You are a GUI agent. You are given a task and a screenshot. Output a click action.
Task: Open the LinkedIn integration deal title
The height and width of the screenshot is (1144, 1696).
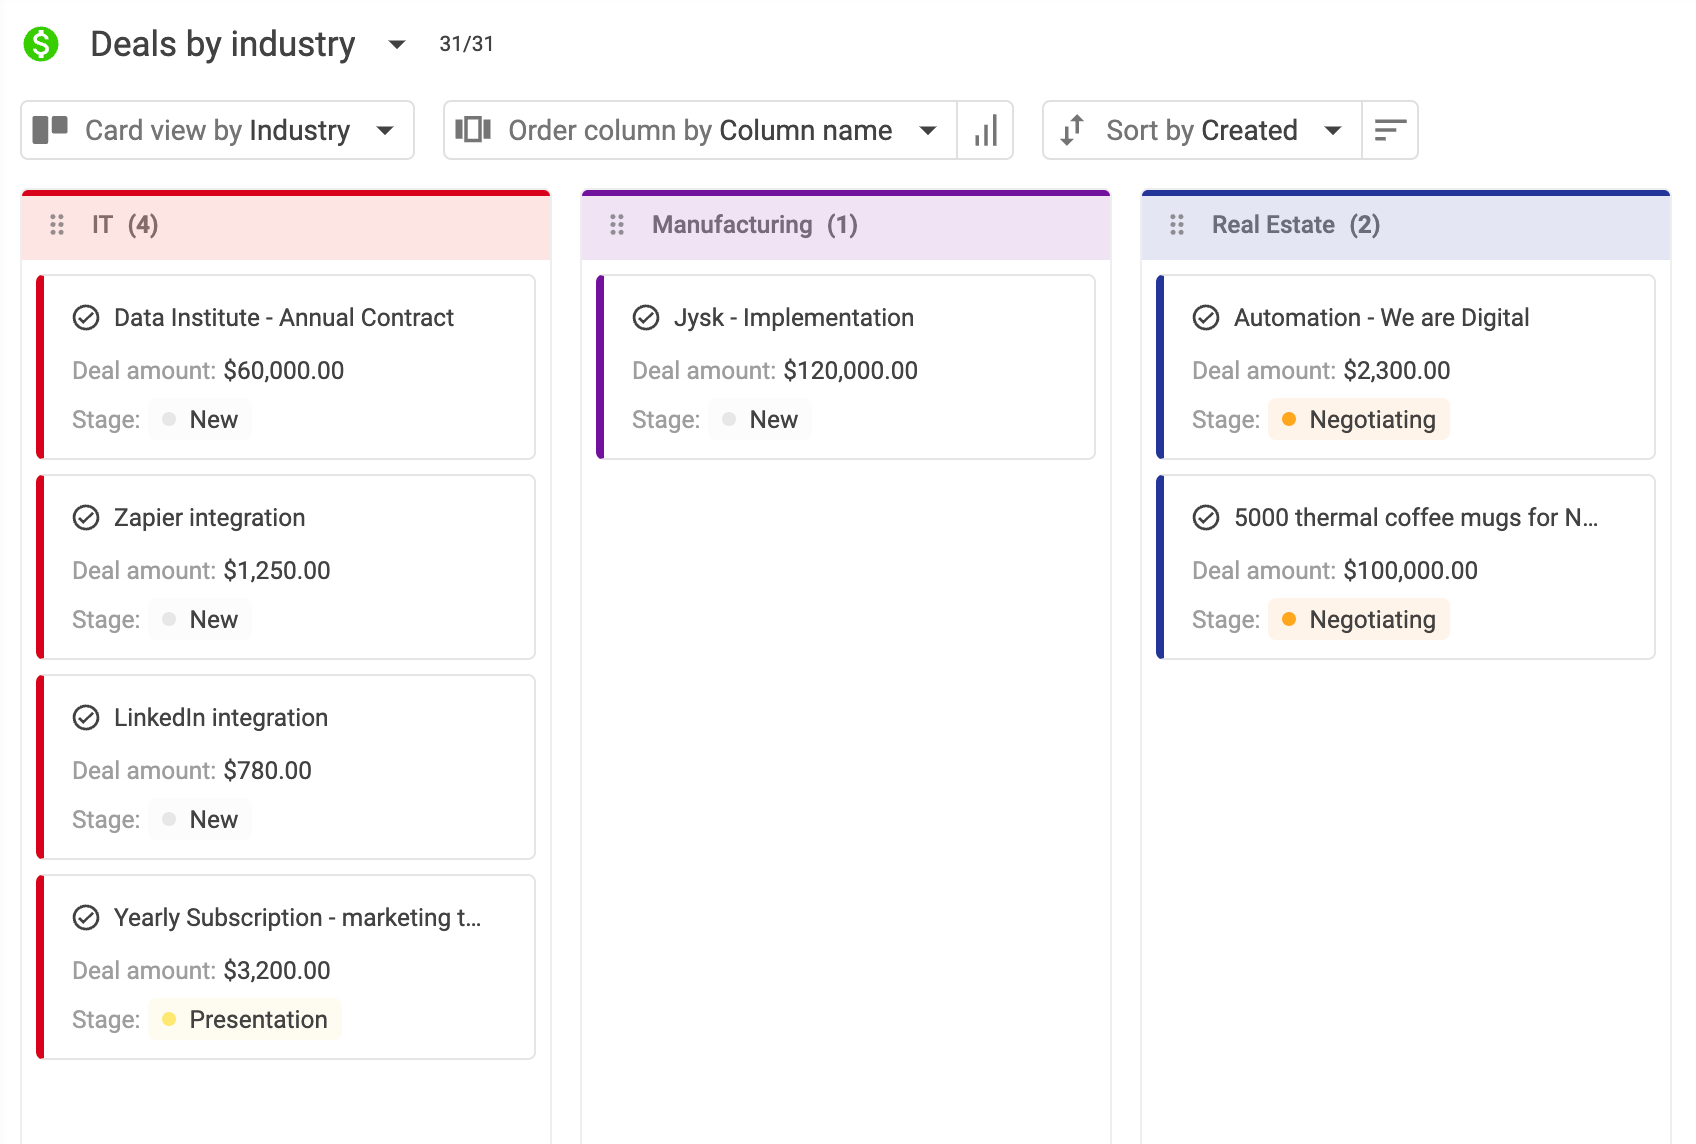pyautogui.click(x=221, y=718)
